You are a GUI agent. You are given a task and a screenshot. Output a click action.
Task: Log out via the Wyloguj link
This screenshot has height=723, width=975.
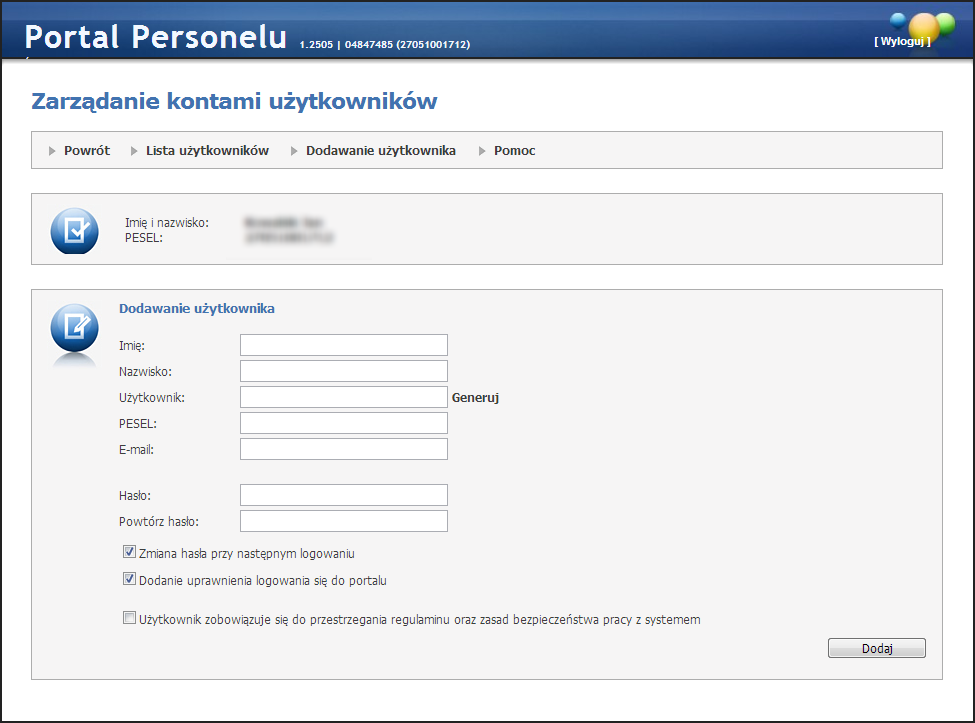pyautogui.click(x=902, y=42)
